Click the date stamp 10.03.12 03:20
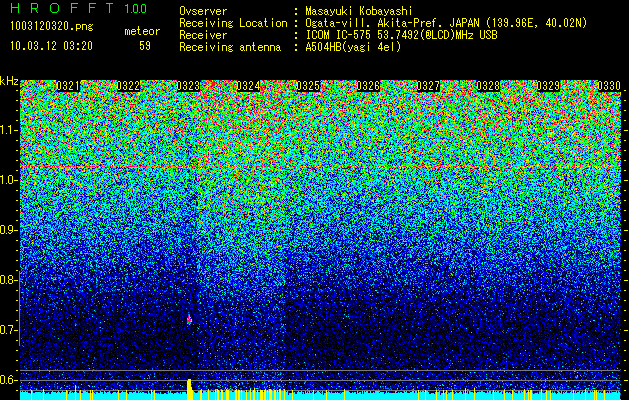The width and height of the screenshot is (629, 400). point(51,46)
